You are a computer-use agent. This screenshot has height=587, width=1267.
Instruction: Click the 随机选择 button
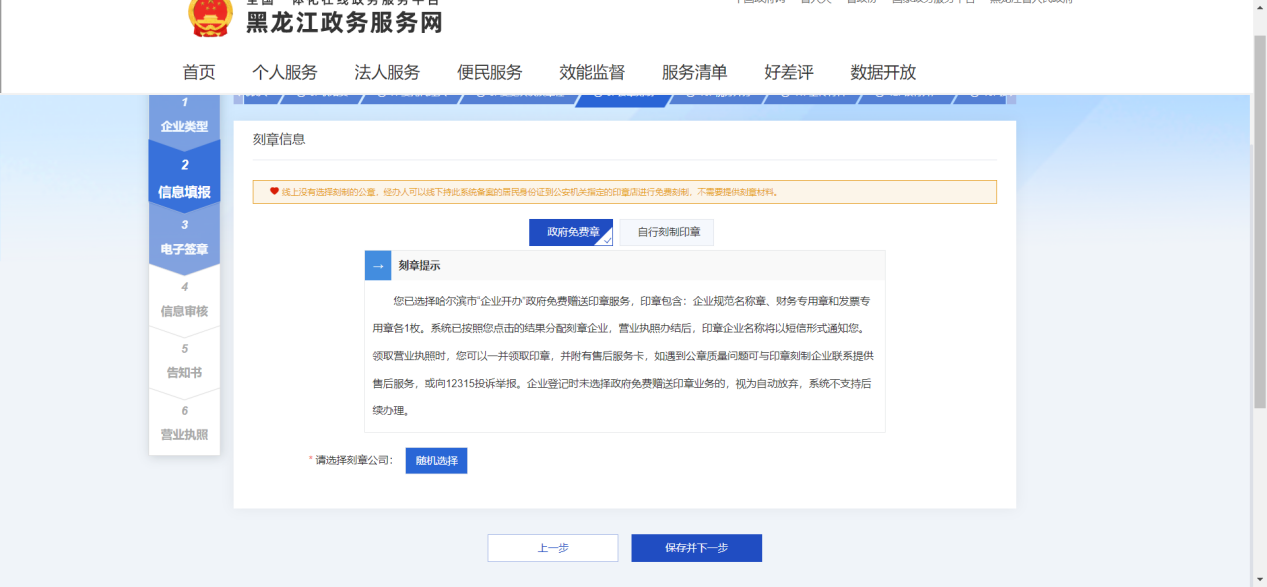[x=436, y=460]
